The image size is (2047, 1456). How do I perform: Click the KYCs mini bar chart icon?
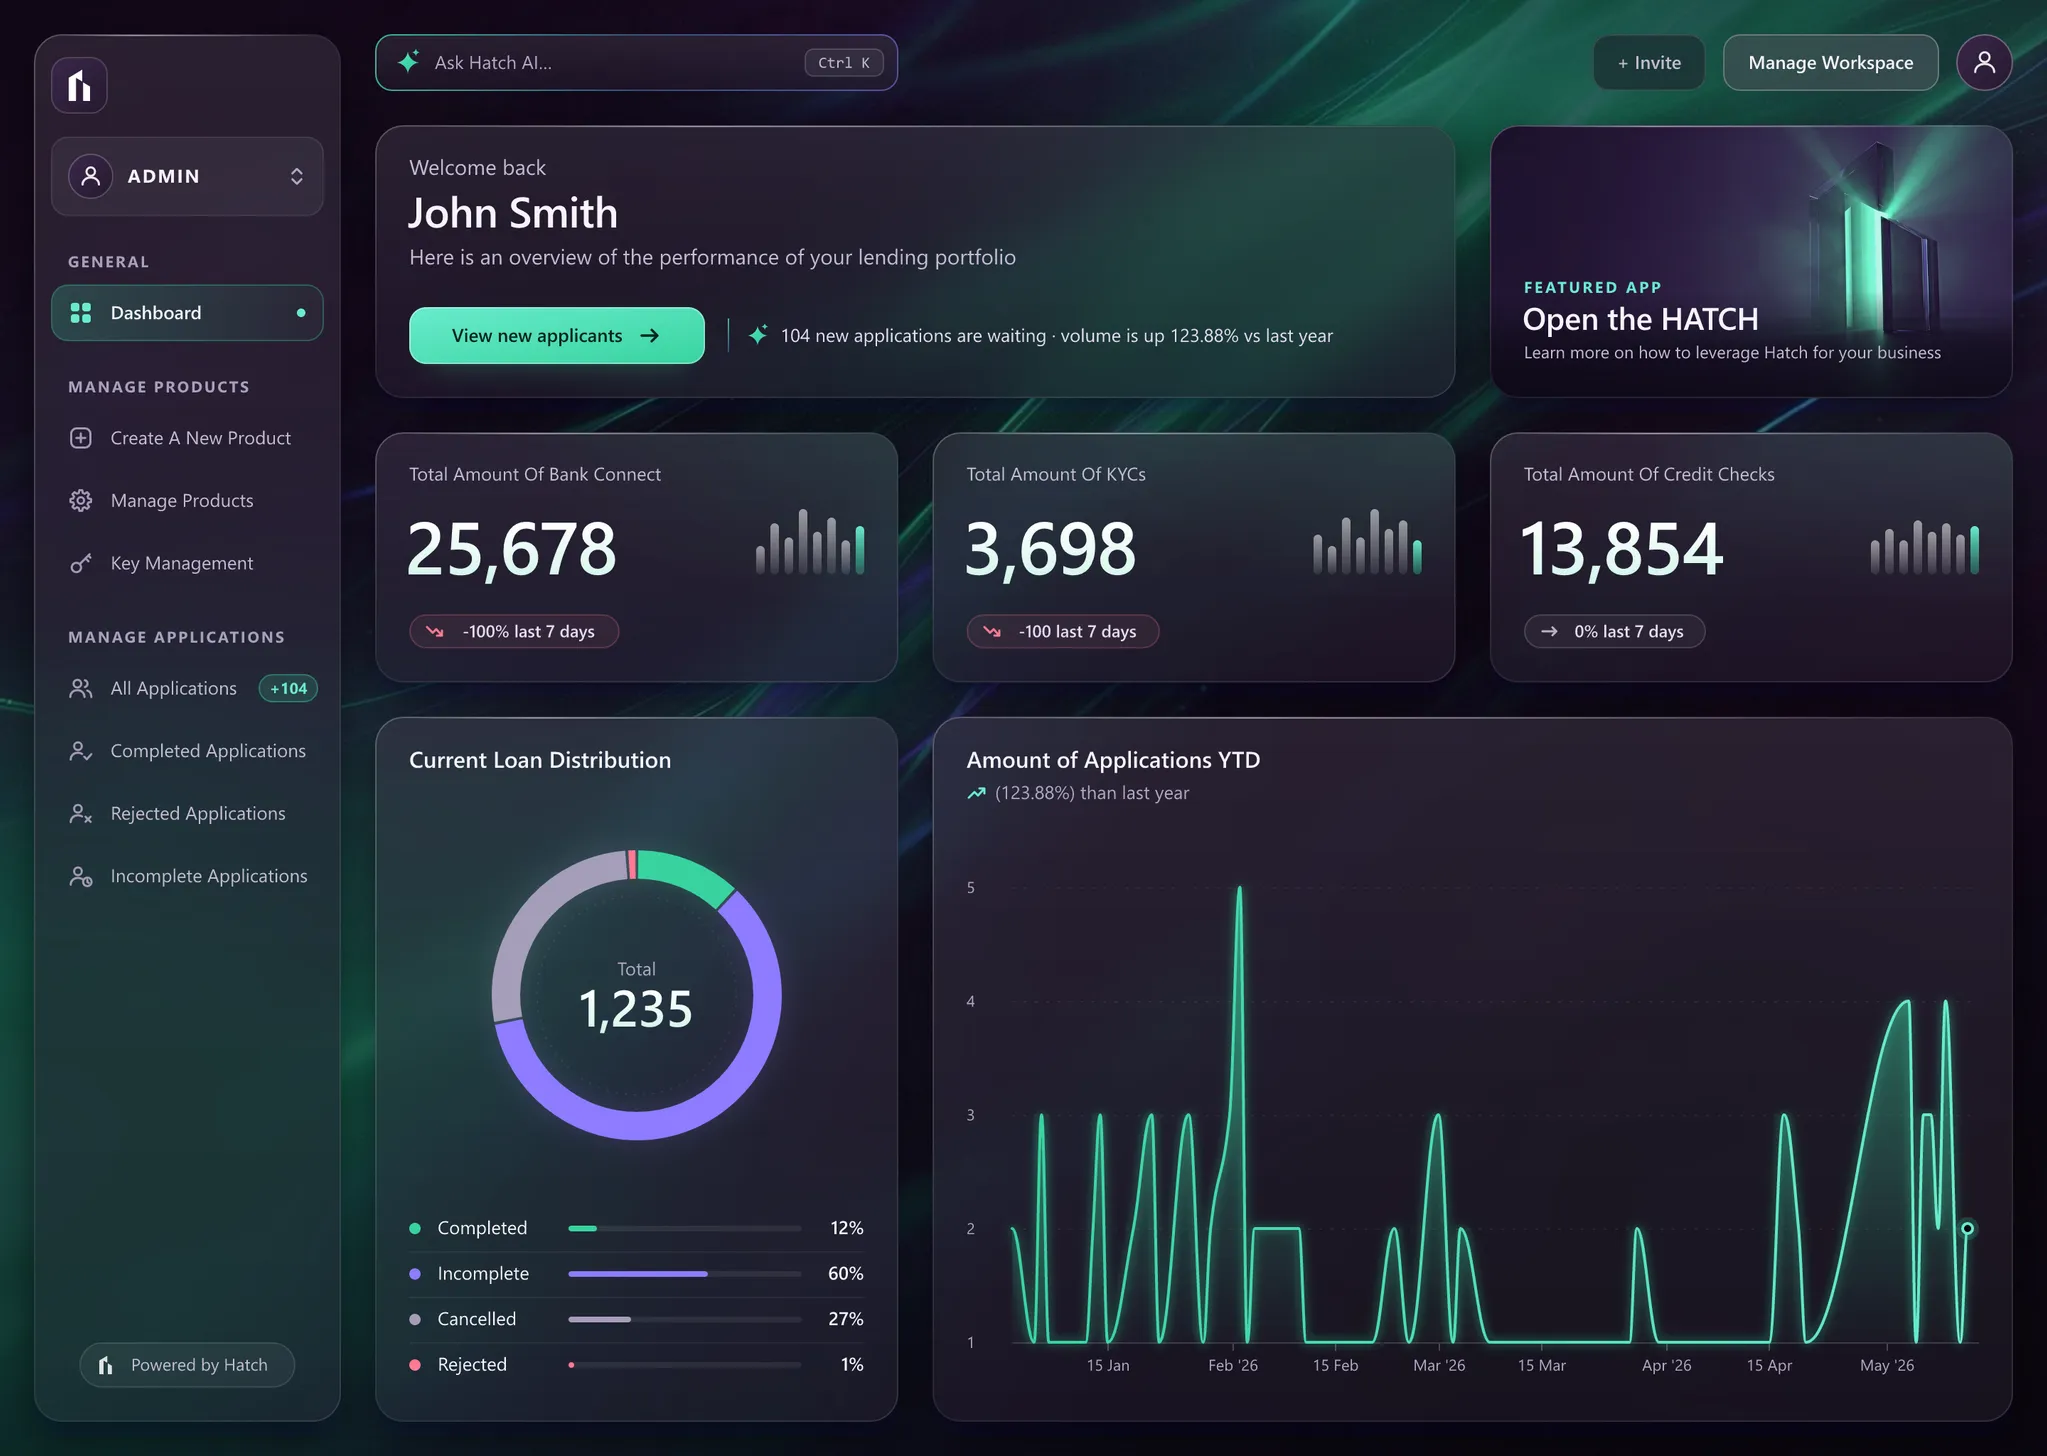1367,541
